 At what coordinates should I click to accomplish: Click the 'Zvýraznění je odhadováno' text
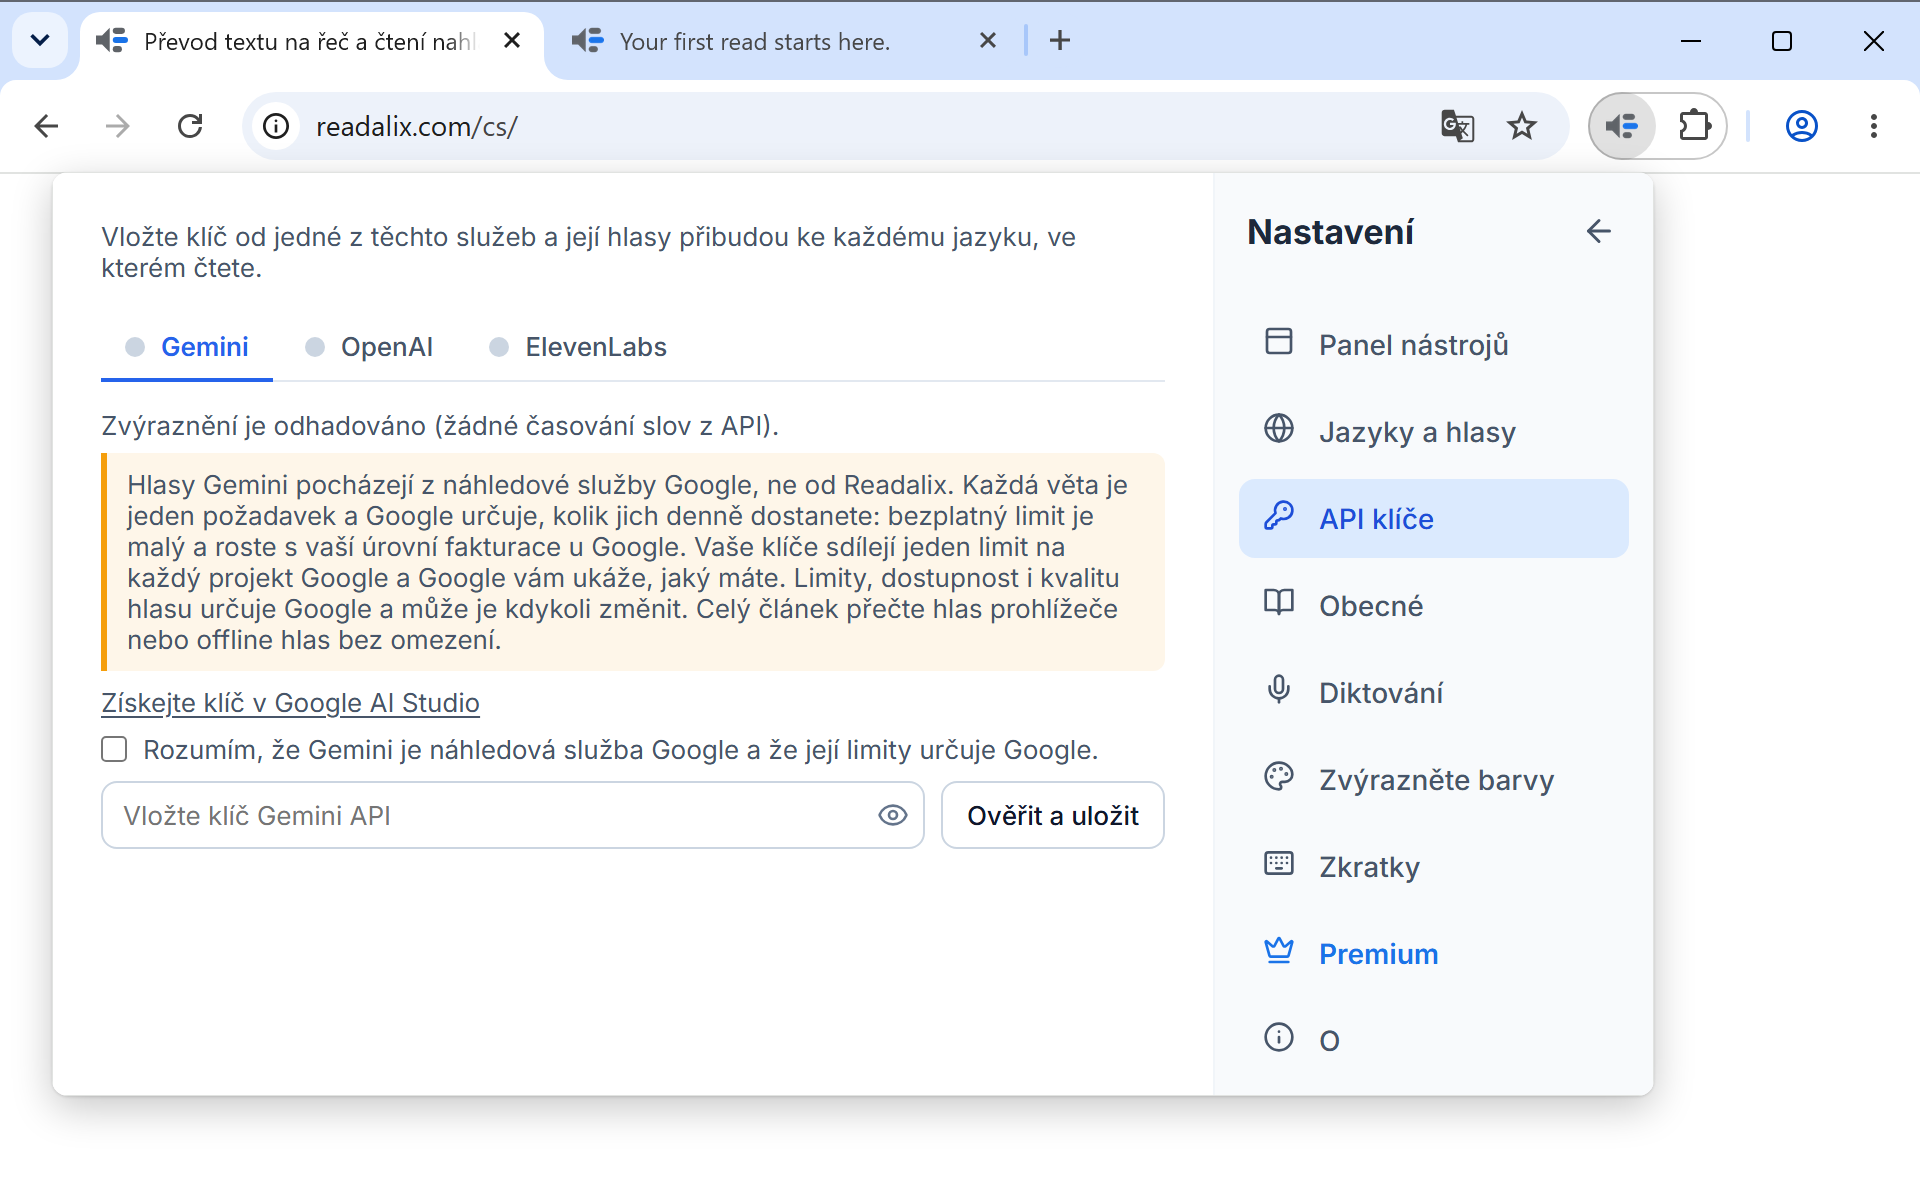[439, 426]
